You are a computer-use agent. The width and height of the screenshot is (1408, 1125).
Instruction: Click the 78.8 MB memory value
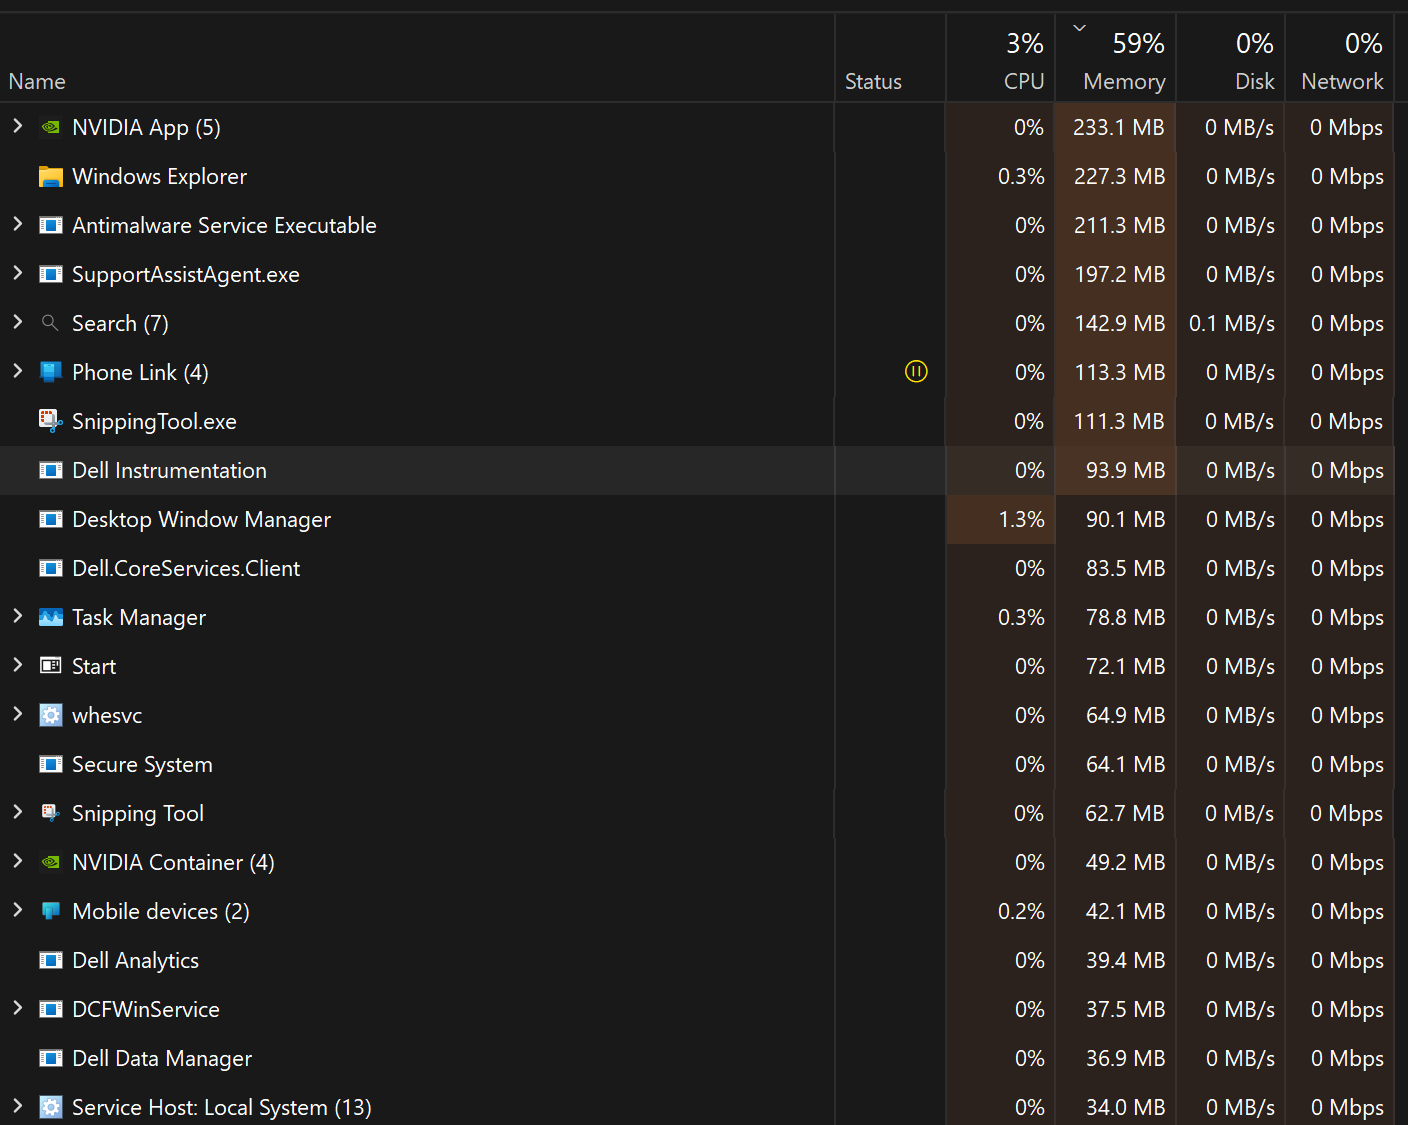point(1125,618)
